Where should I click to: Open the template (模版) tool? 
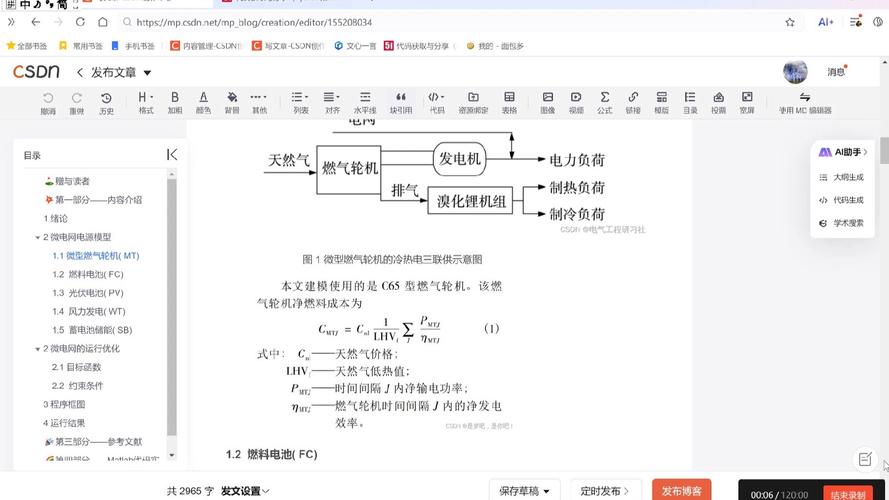(x=661, y=103)
